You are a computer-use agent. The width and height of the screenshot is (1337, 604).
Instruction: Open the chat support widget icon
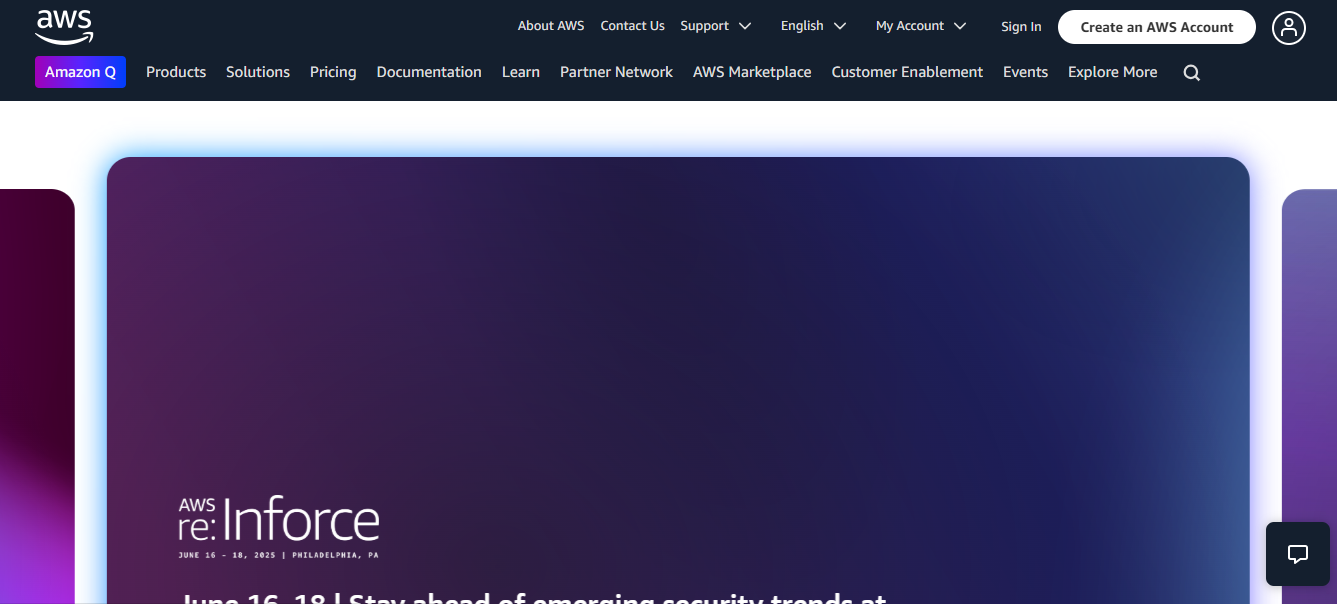1298,554
